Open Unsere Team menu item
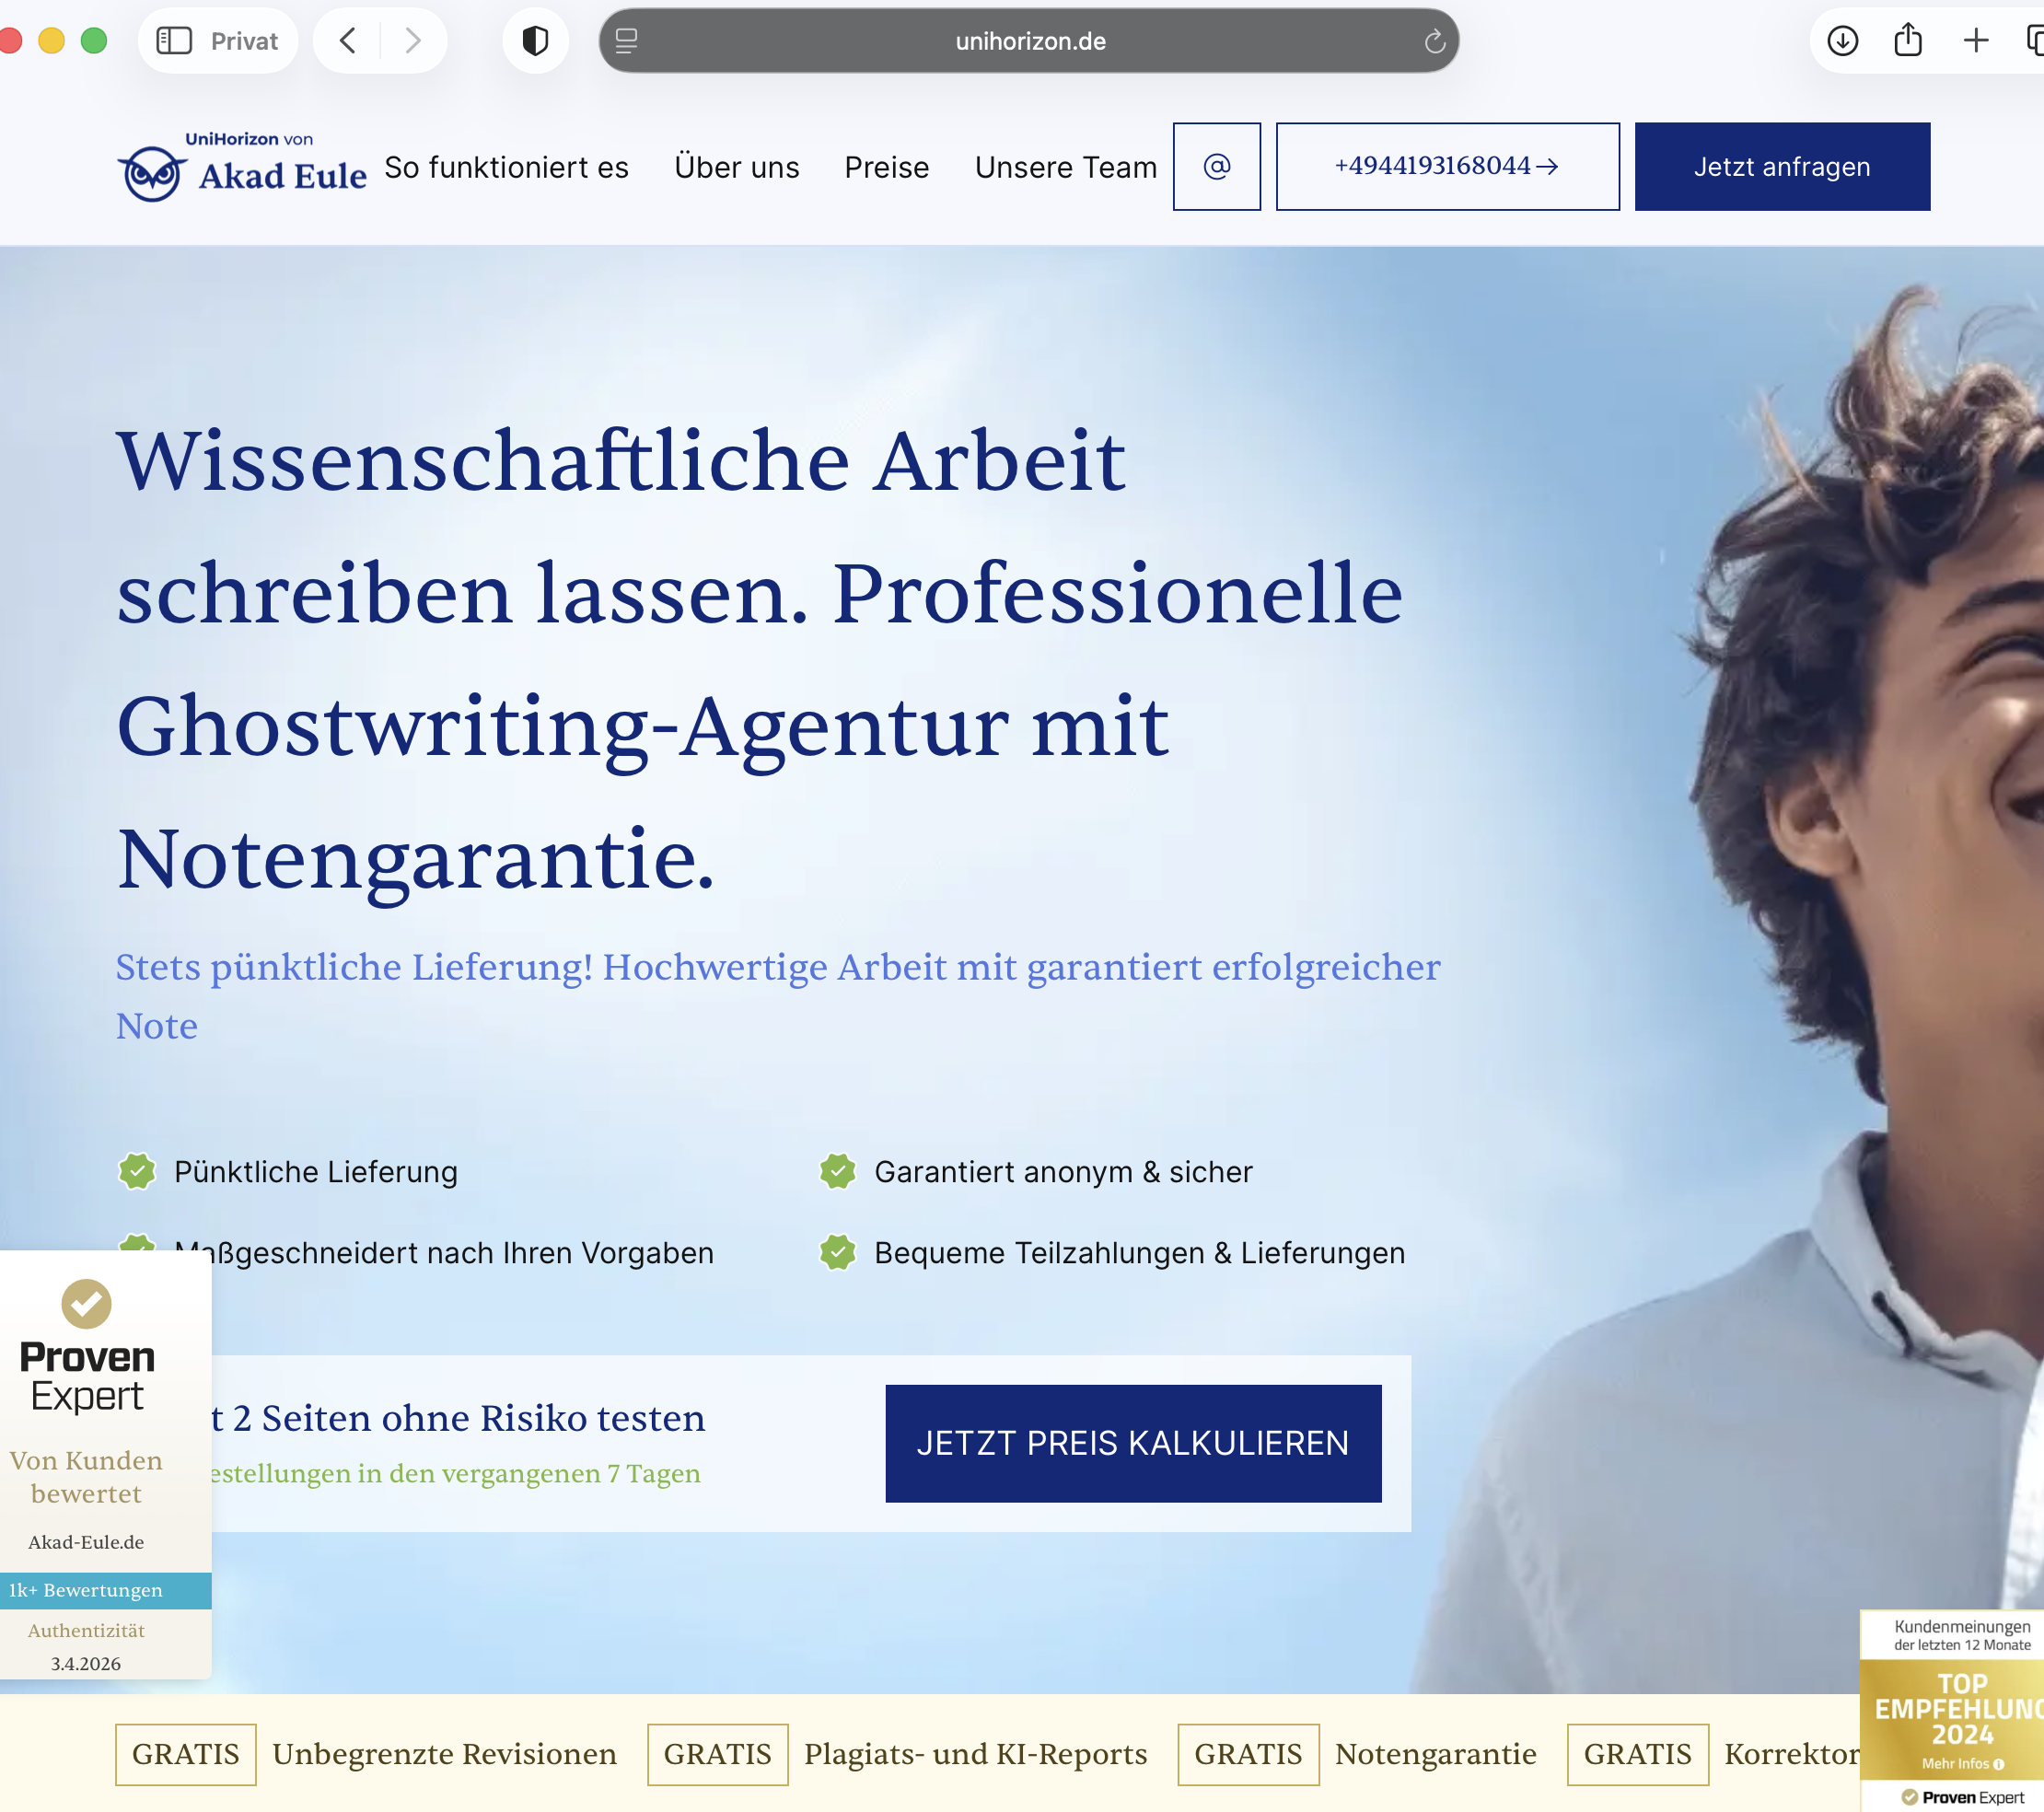The height and width of the screenshot is (1812, 2044). click(x=1066, y=167)
